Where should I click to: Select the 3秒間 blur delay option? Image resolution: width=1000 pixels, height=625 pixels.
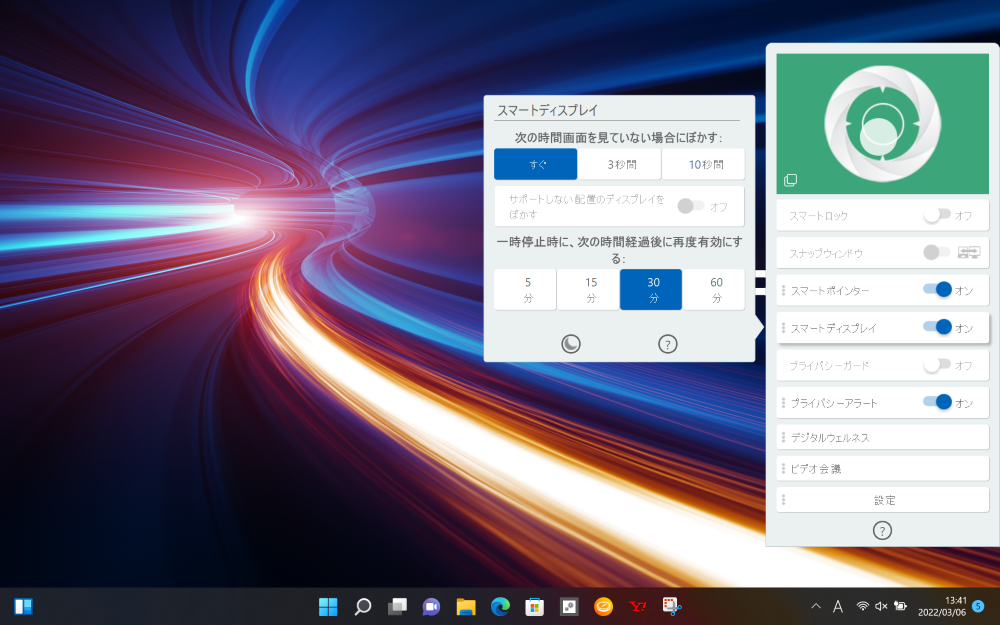click(x=619, y=164)
